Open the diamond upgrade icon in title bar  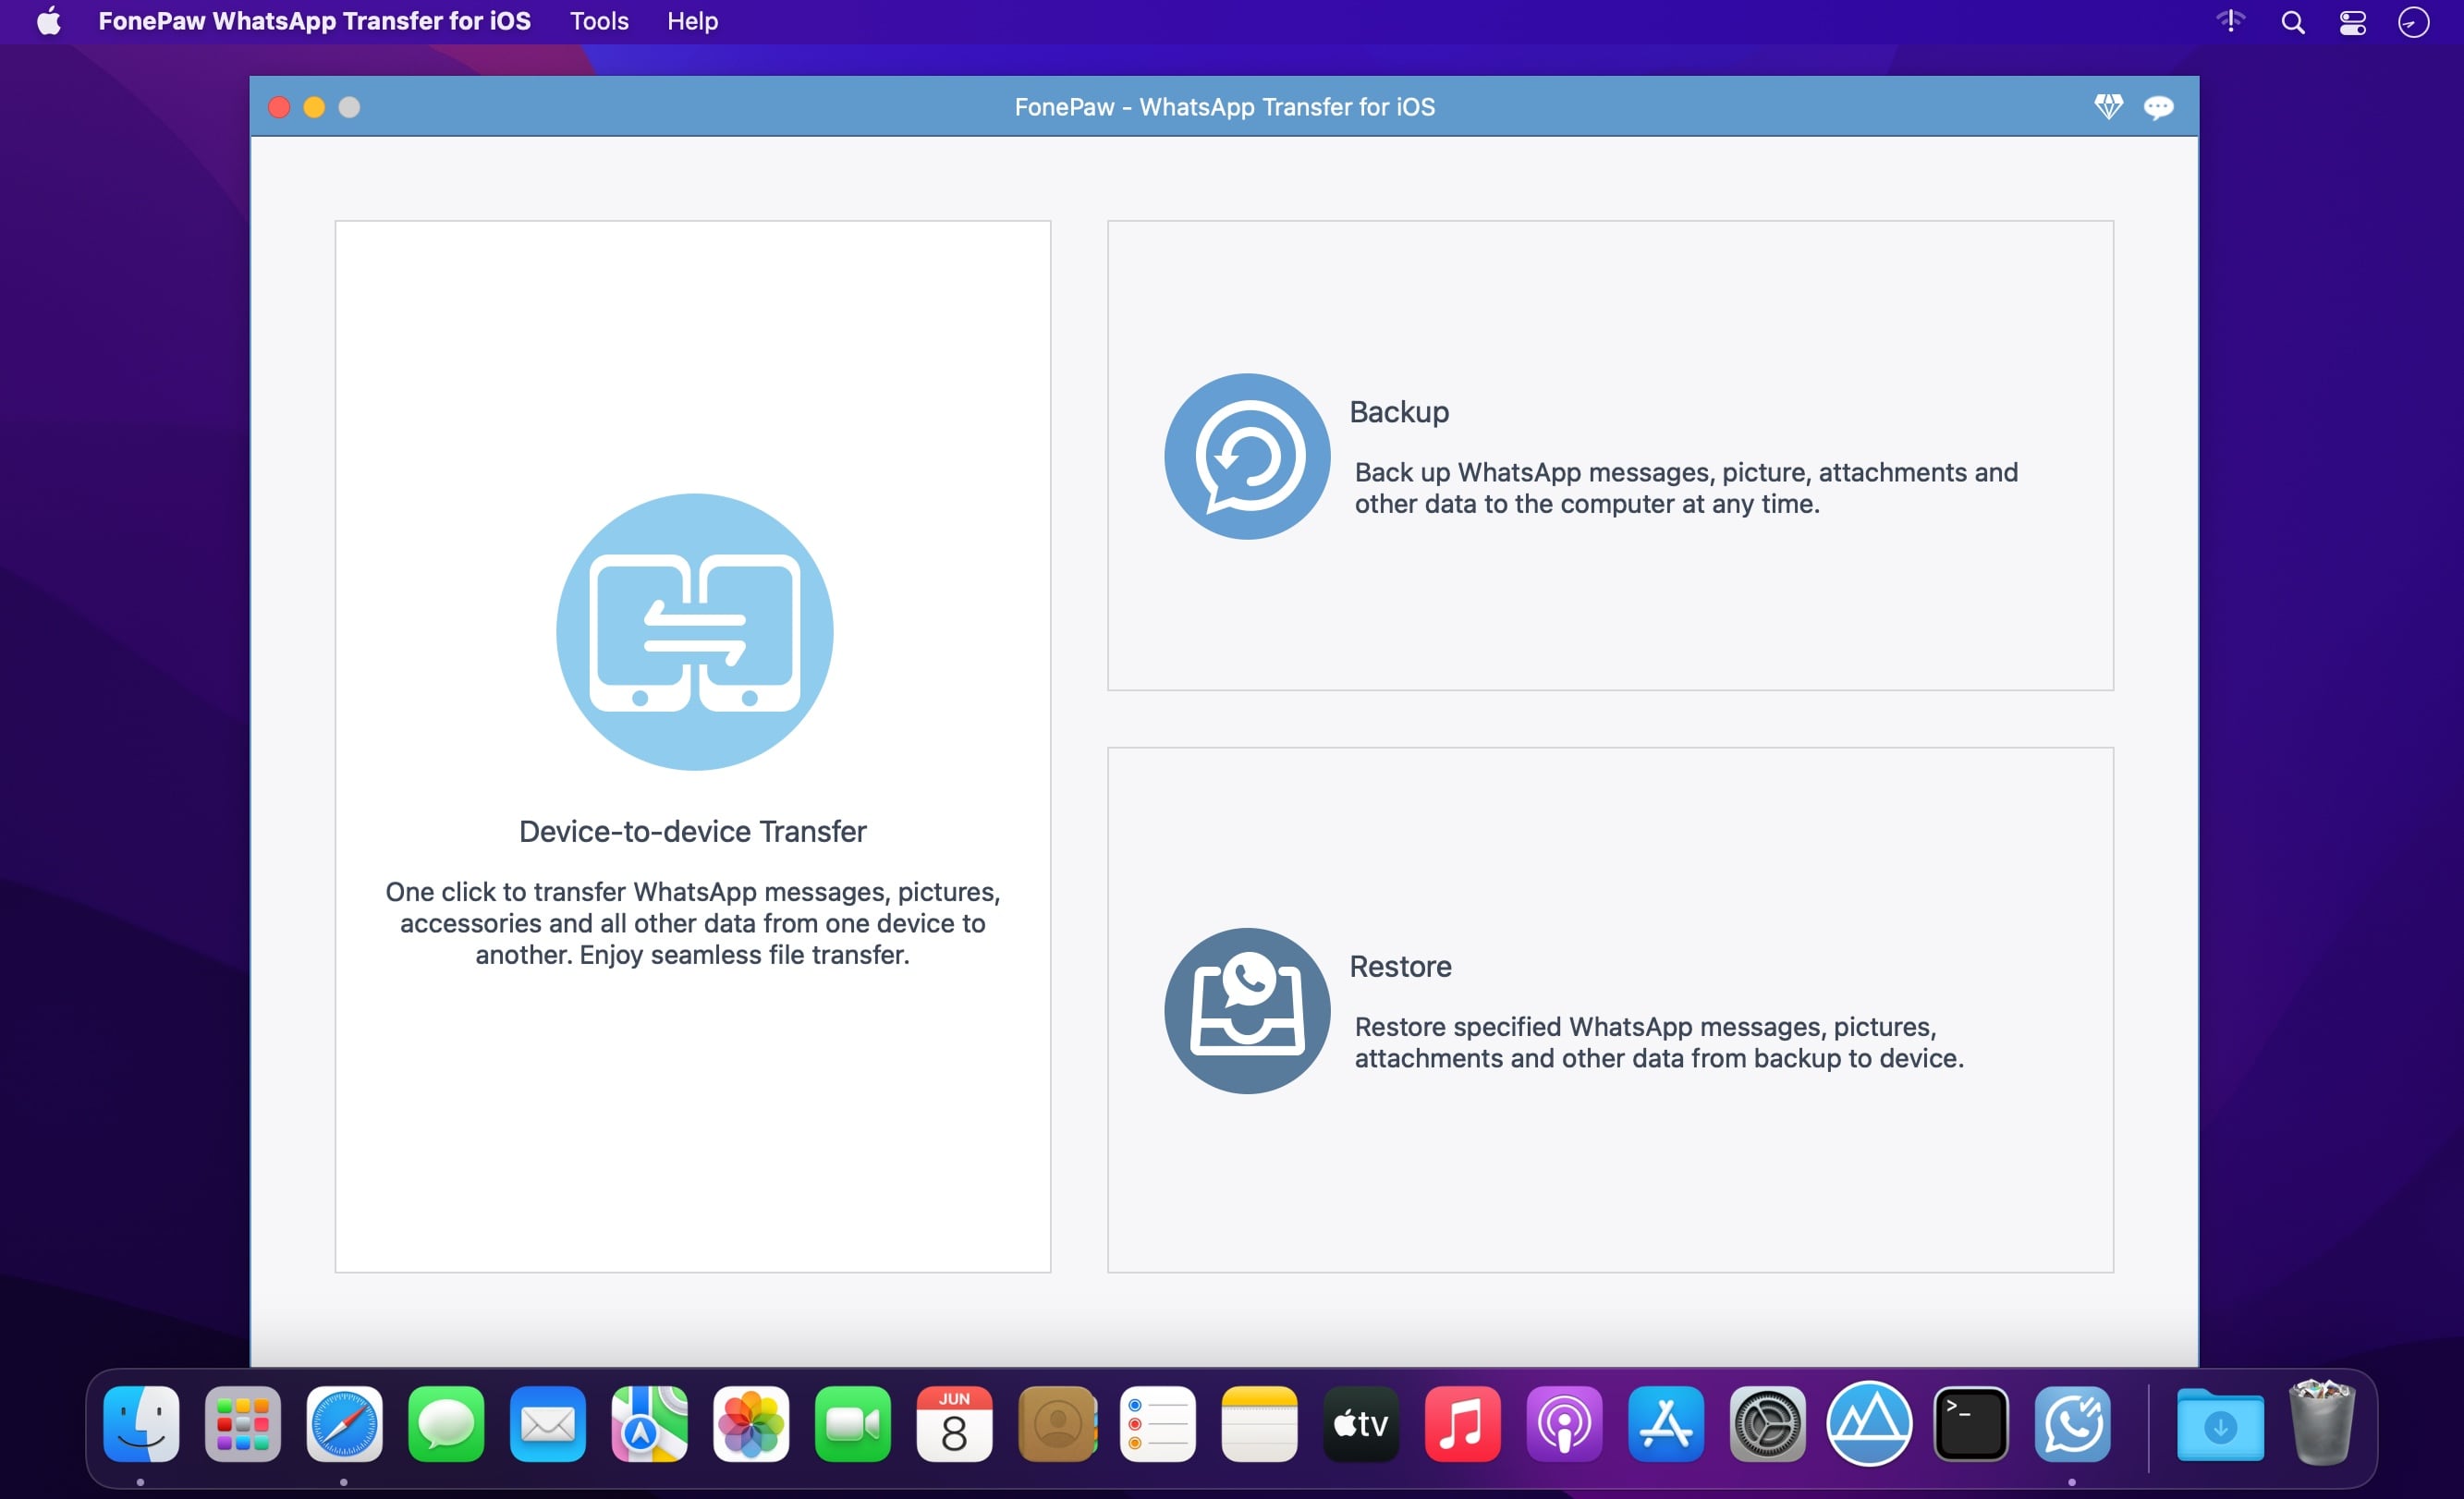[2108, 107]
